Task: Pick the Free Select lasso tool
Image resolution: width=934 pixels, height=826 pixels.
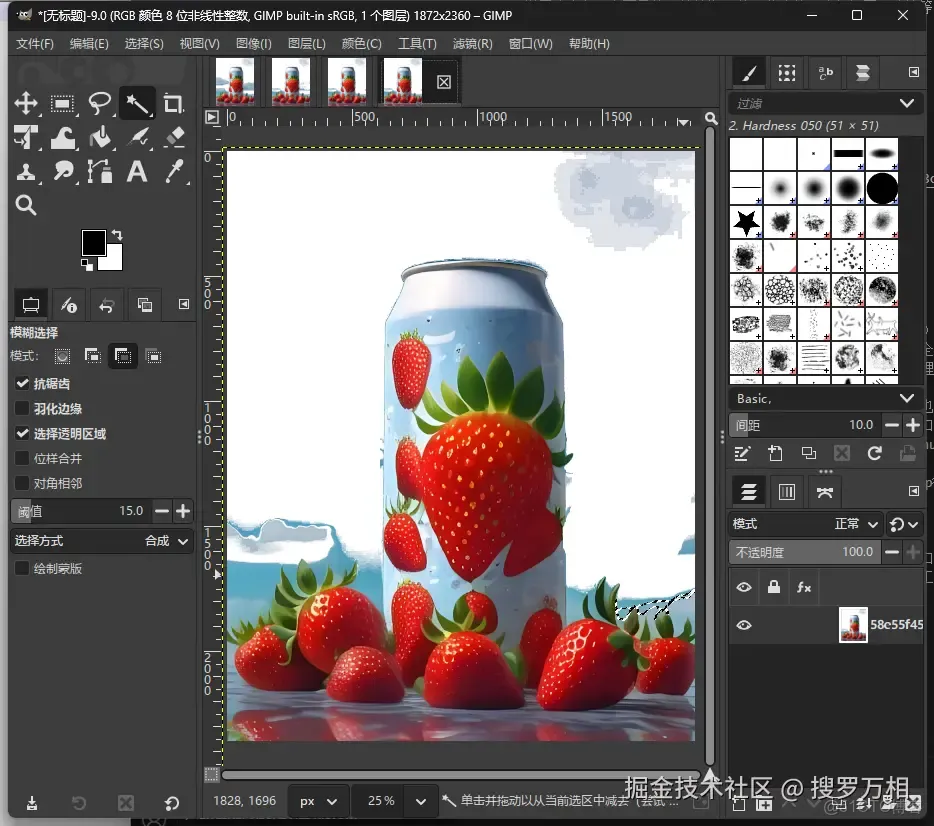Action: [x=99, y=104]
